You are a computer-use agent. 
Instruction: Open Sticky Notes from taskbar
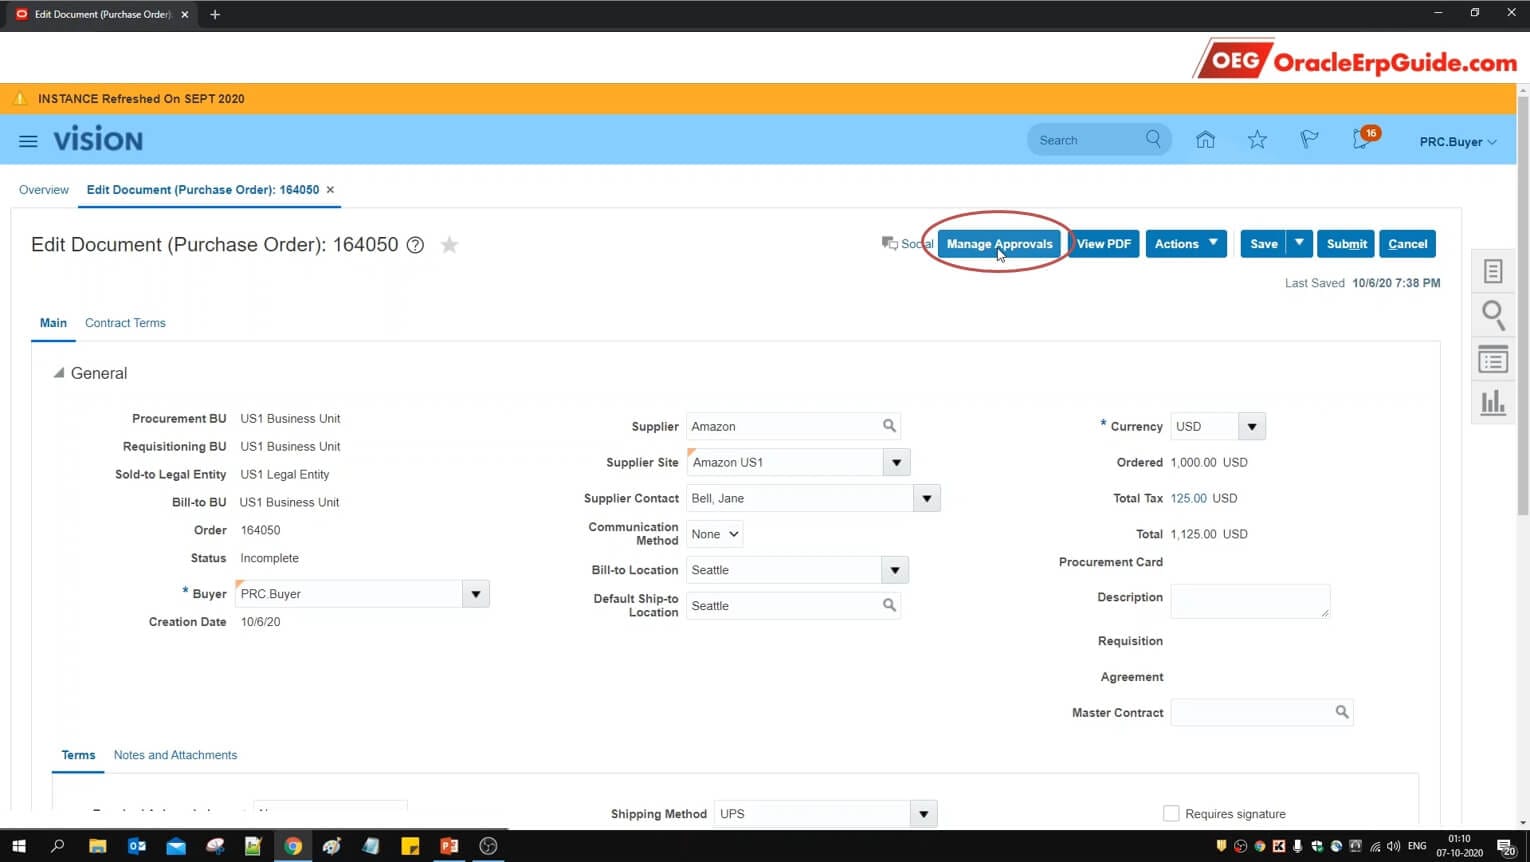point(410,846)
